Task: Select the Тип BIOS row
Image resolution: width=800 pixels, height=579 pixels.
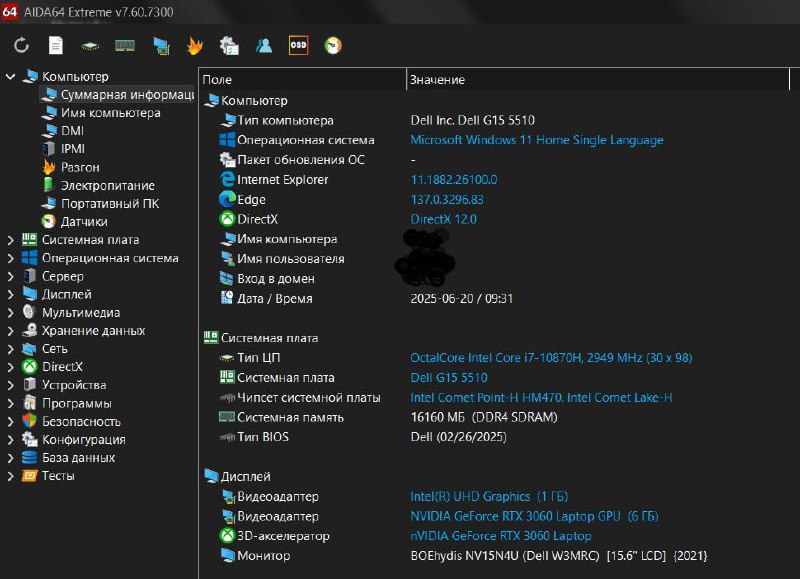Action: point(495,437)
